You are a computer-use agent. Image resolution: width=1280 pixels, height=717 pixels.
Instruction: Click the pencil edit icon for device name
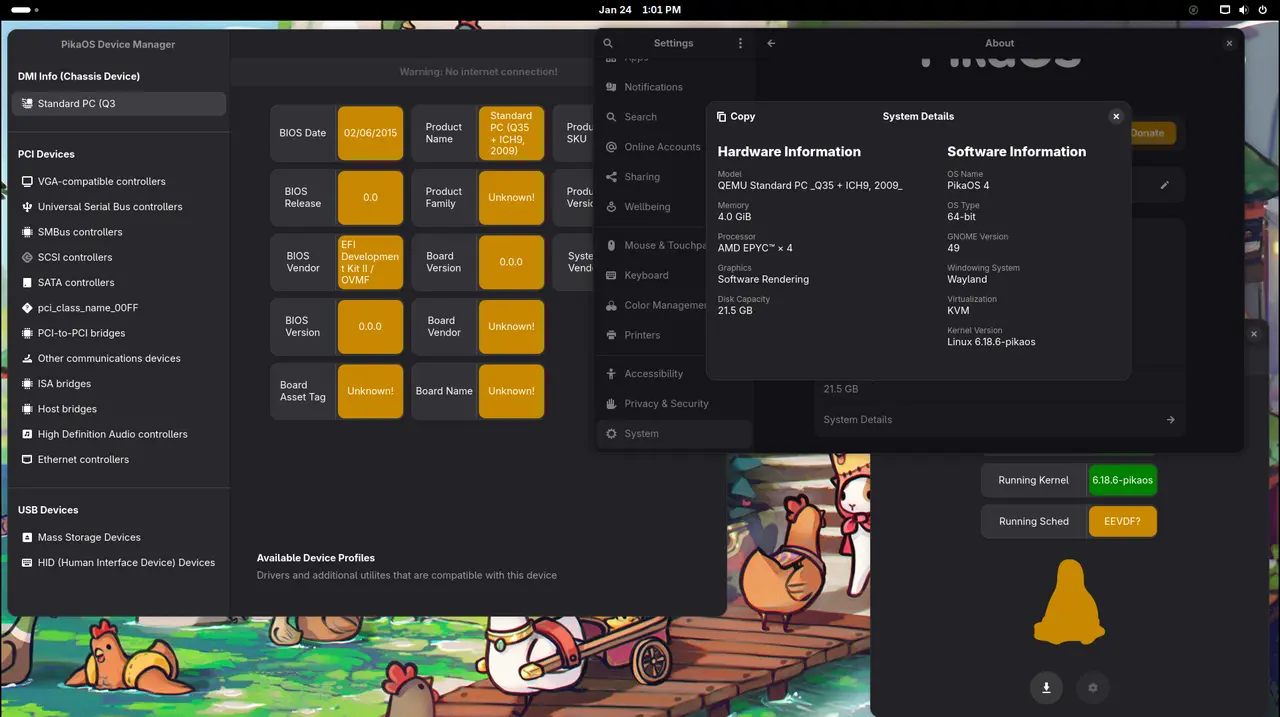point(1164,185)
